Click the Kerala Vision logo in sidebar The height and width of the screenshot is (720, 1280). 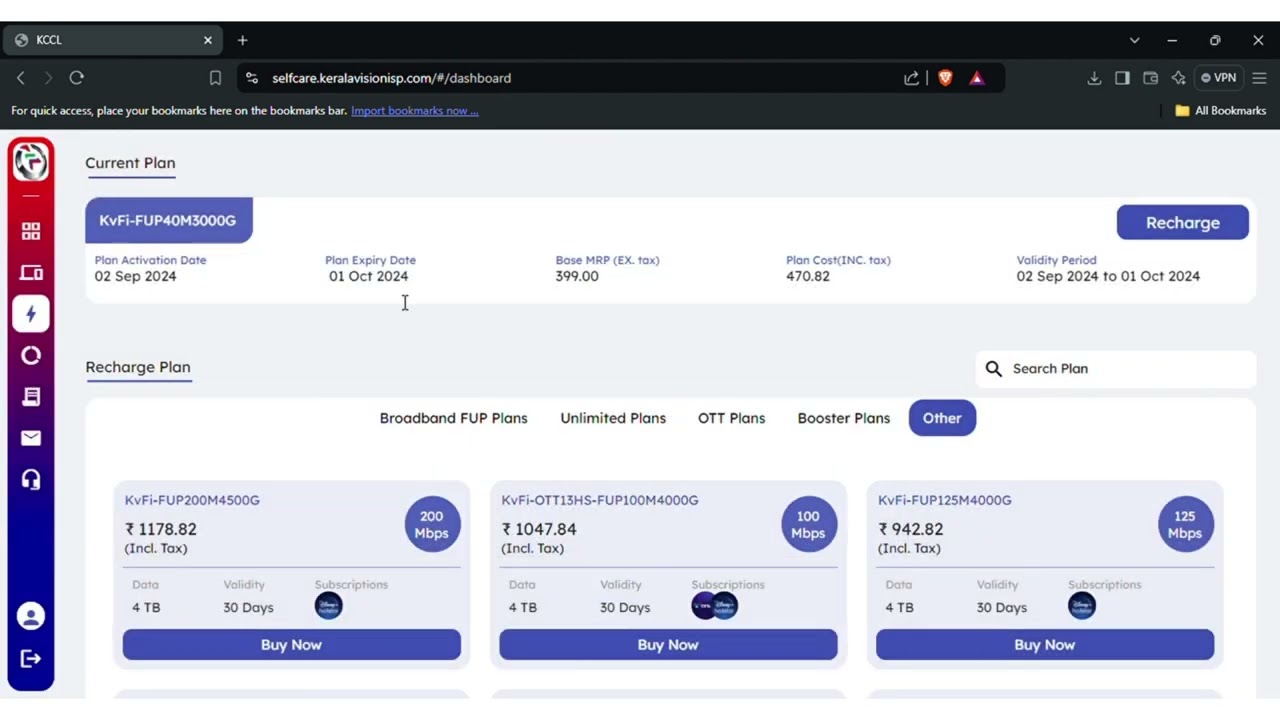[x=31, y=162]
